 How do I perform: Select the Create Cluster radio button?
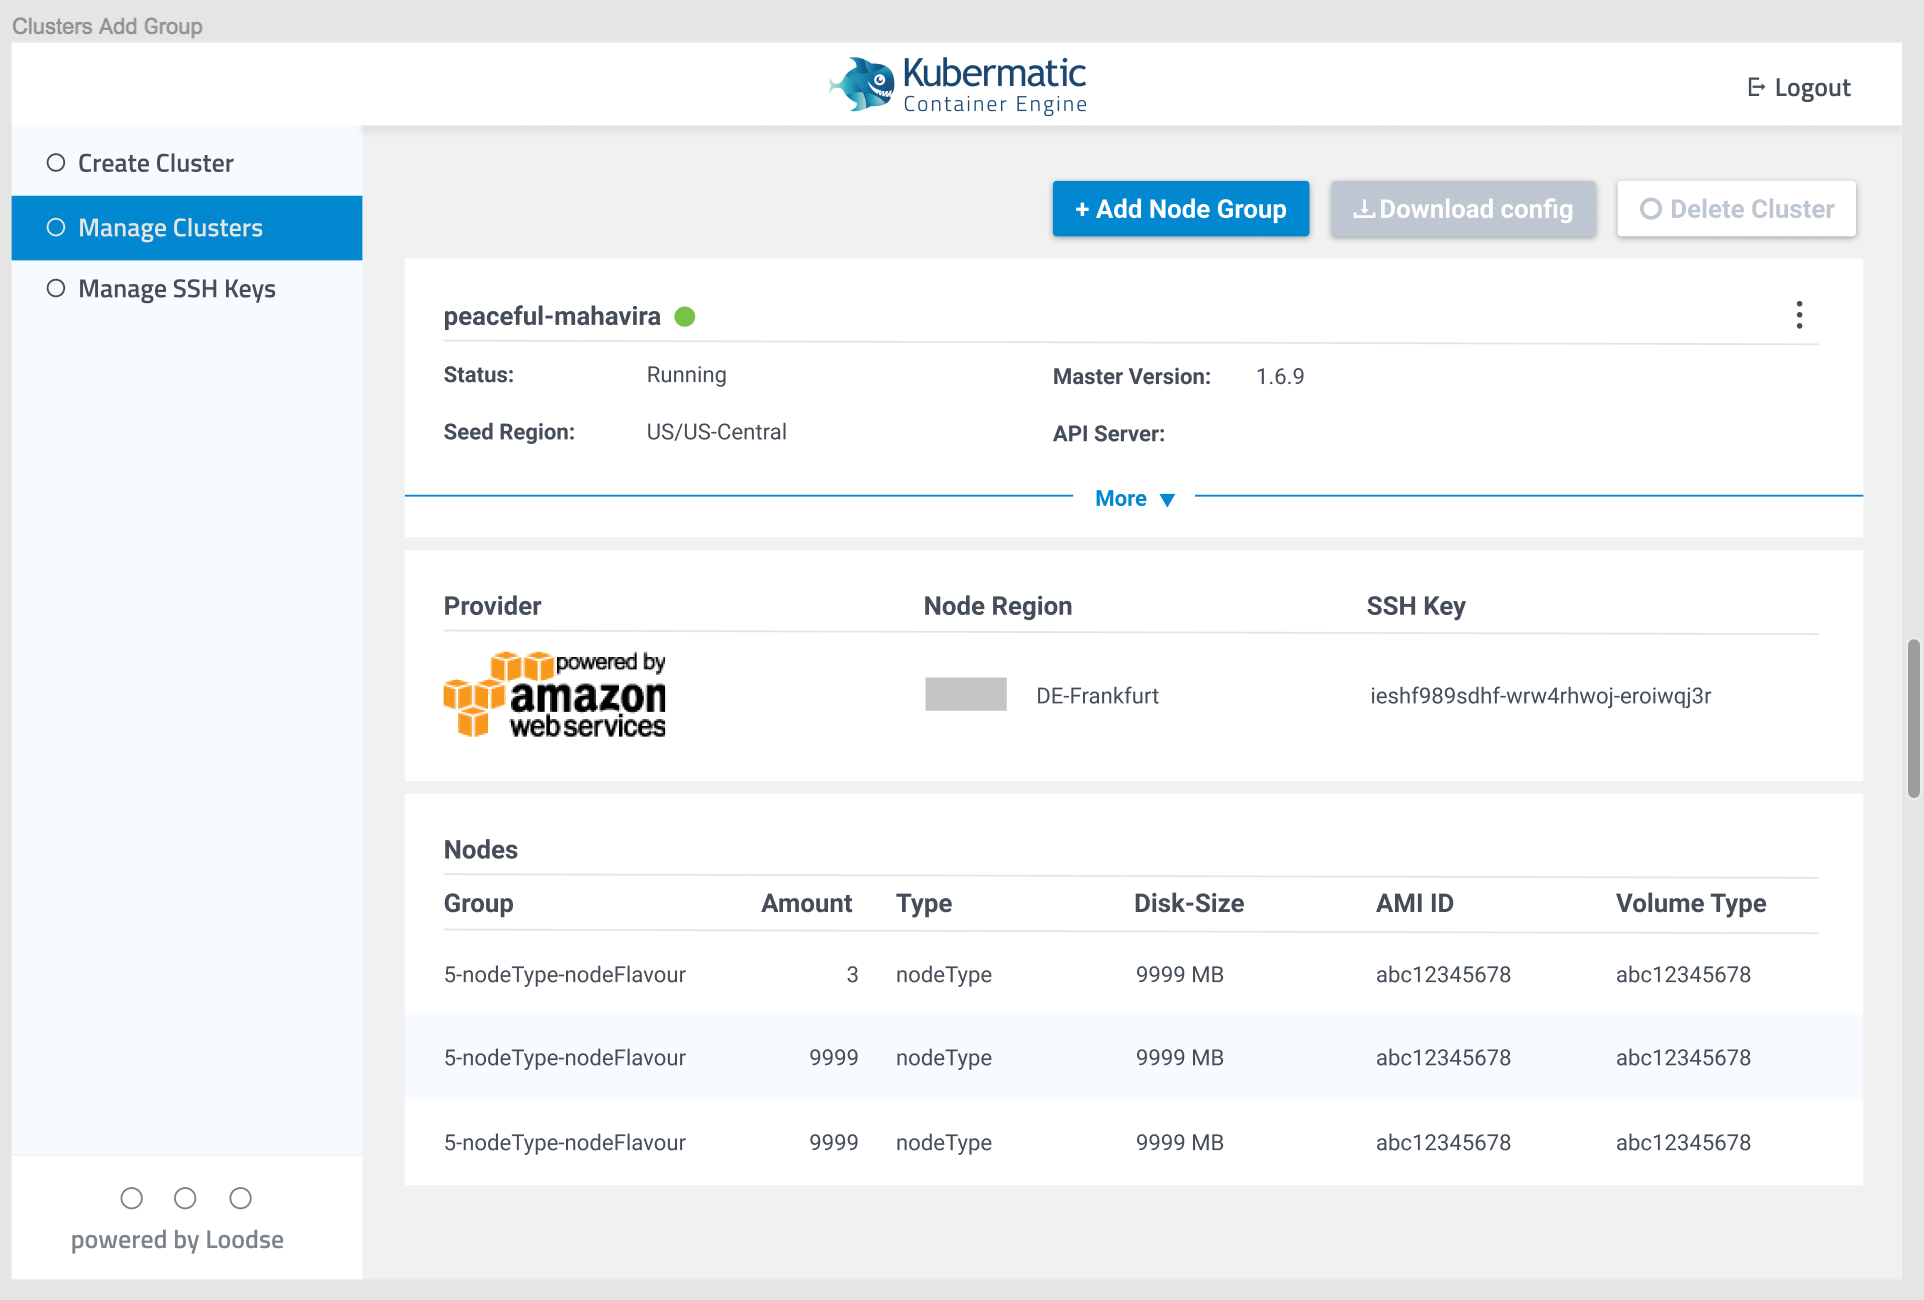[55, 161]
